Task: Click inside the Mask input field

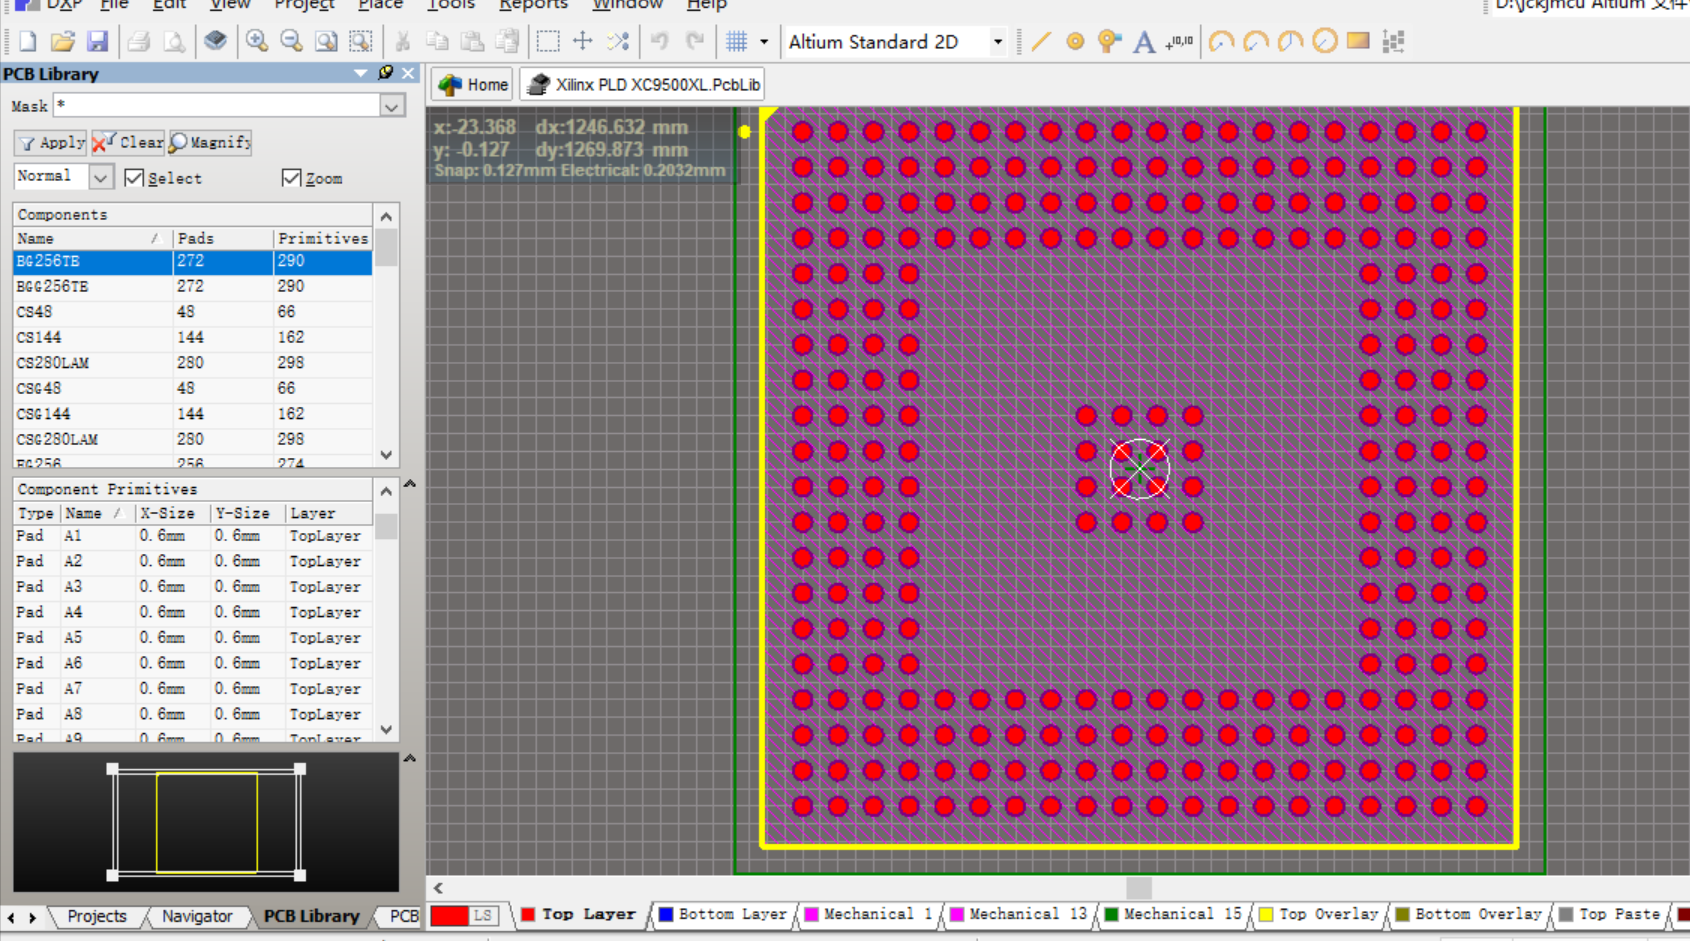Action: (217, 106)
